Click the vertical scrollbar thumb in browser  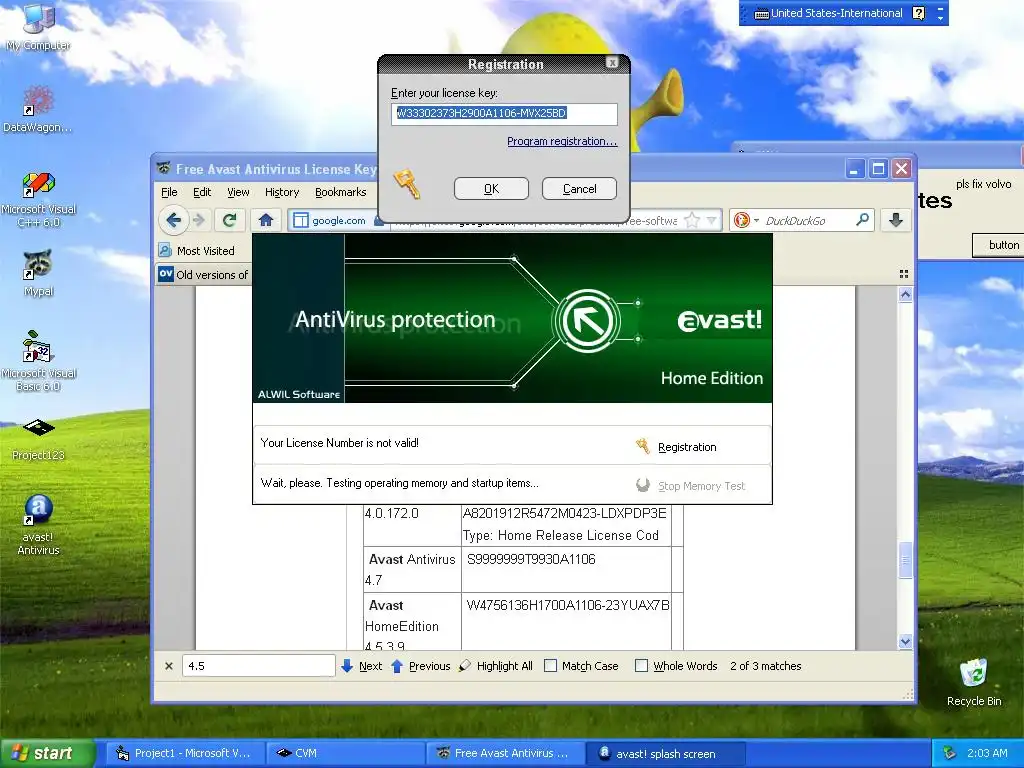905,560
